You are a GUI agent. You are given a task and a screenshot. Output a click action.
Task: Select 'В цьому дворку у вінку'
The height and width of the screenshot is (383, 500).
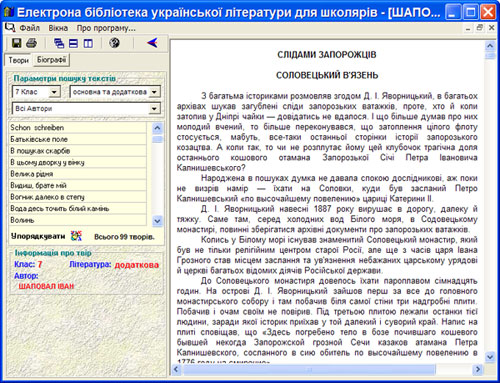pyautogui.click(x=77, y=162)
